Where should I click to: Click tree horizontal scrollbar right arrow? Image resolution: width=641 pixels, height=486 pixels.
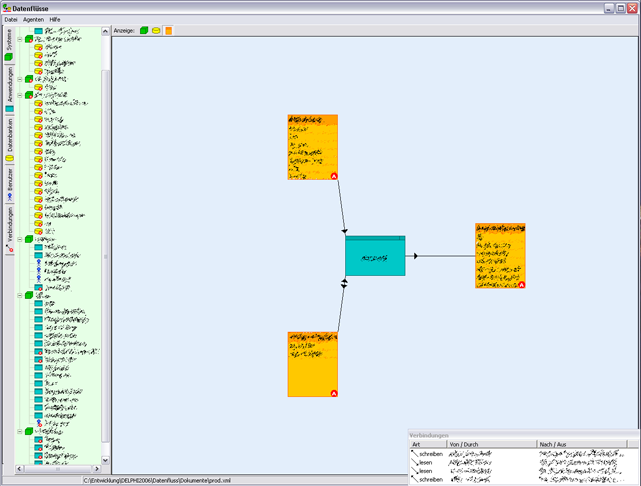tap(96, 469)
